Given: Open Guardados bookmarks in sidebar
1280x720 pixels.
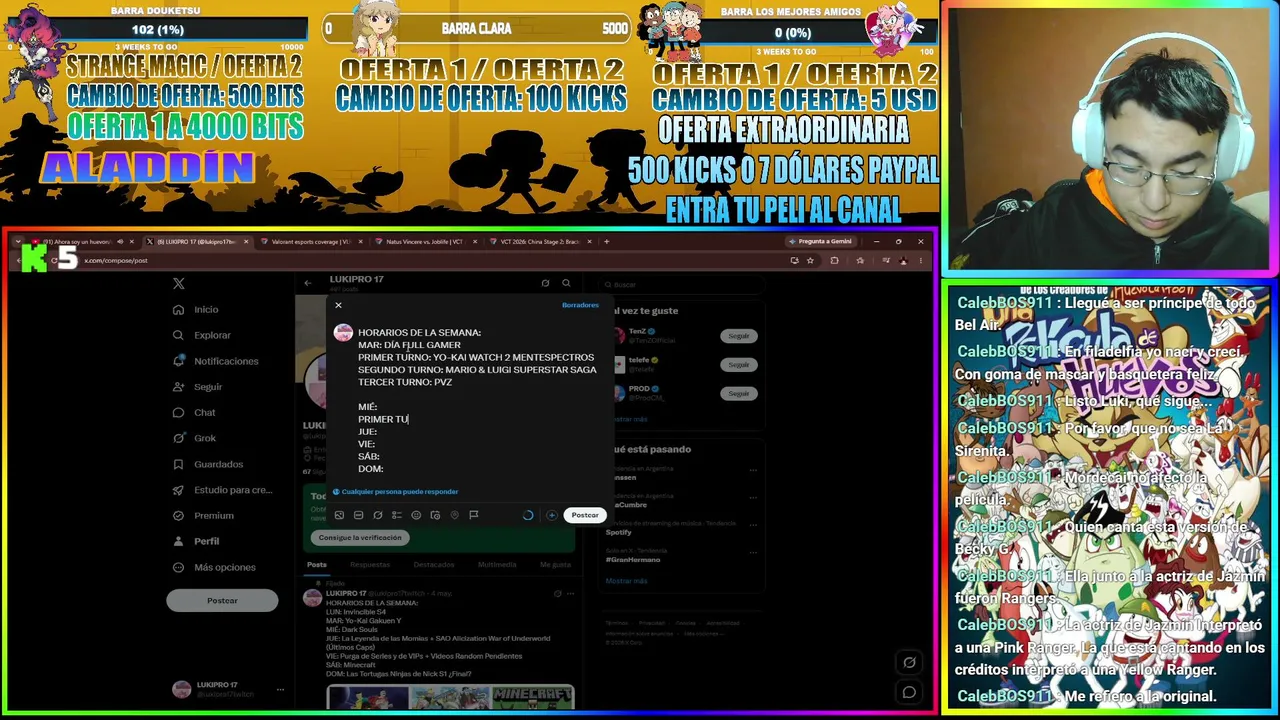Looking at the screenshot, I should 208,464.
